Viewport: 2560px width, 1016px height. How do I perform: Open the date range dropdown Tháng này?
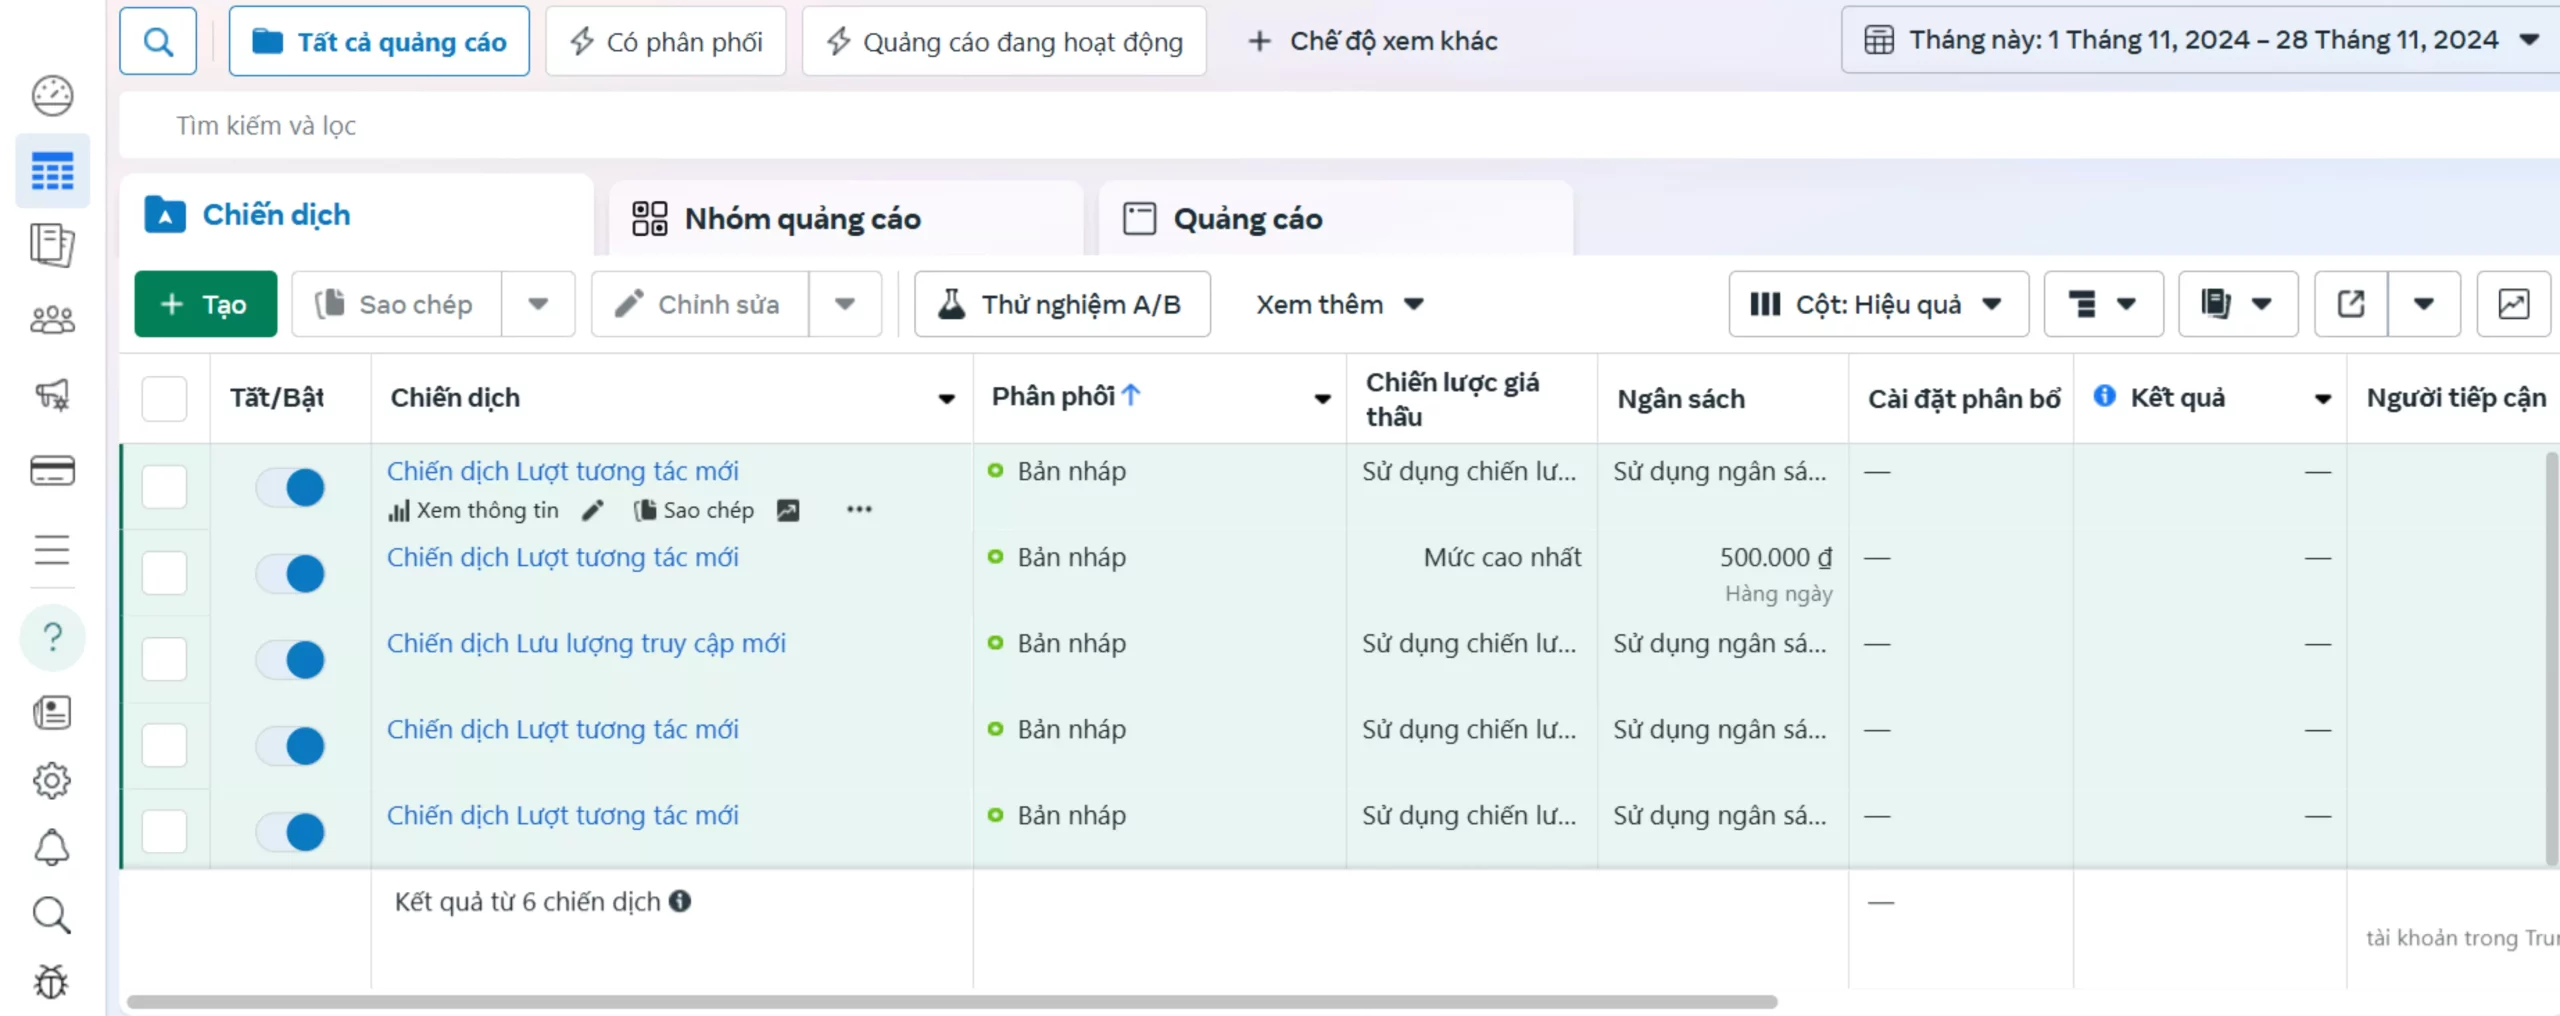pos(2200,41)
